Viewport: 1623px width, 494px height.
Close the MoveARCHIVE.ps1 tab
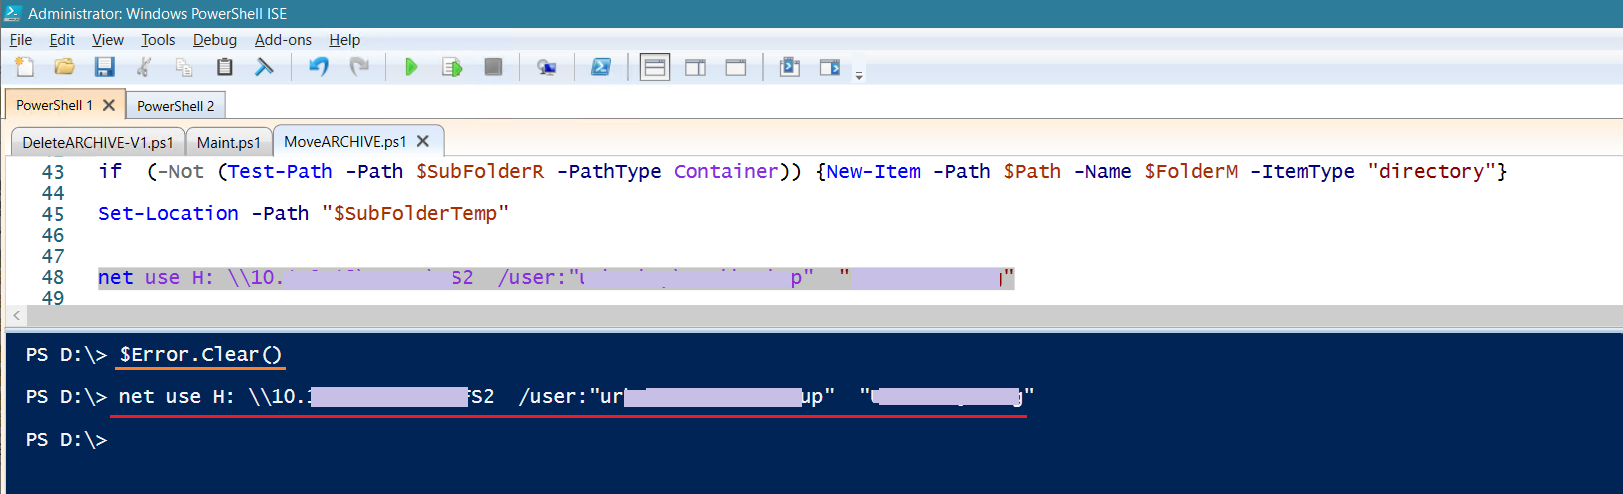tap(423, 141)
